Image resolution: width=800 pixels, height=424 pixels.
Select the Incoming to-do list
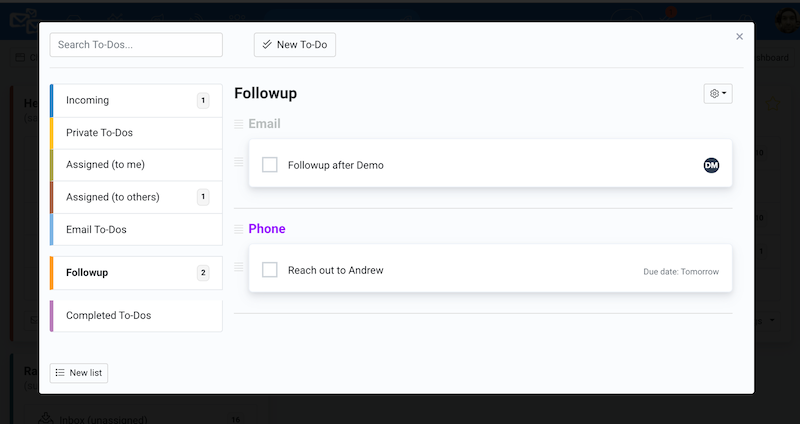[x=136, y=101]
